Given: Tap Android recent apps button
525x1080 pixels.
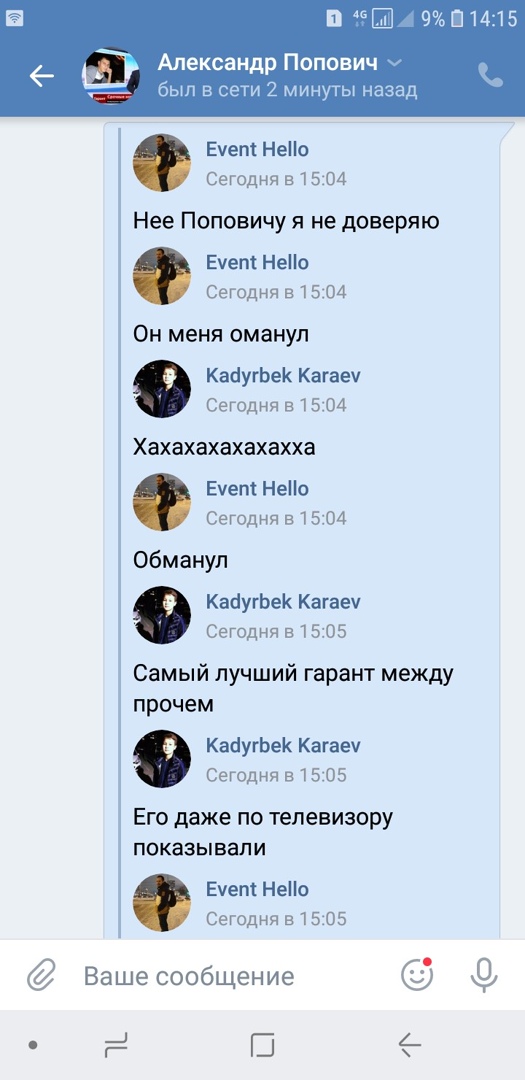Looking at the screenshot, I should pyautogui.click(x=116, y=1046).
